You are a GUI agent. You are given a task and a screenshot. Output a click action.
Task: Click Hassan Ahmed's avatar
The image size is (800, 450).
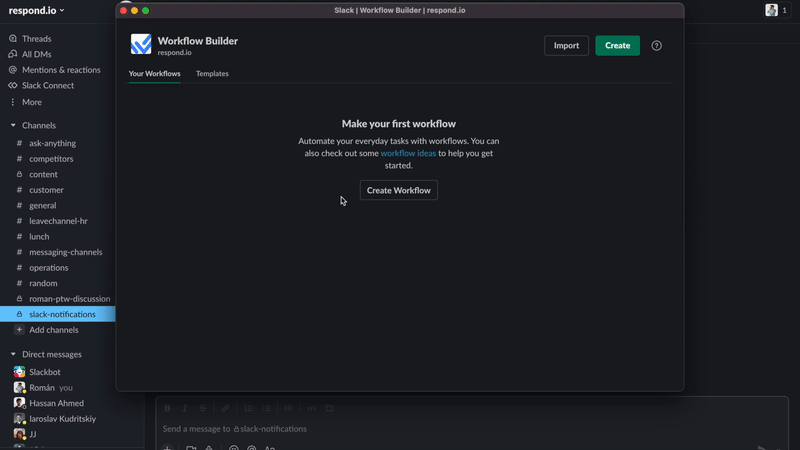click(19, 403)
